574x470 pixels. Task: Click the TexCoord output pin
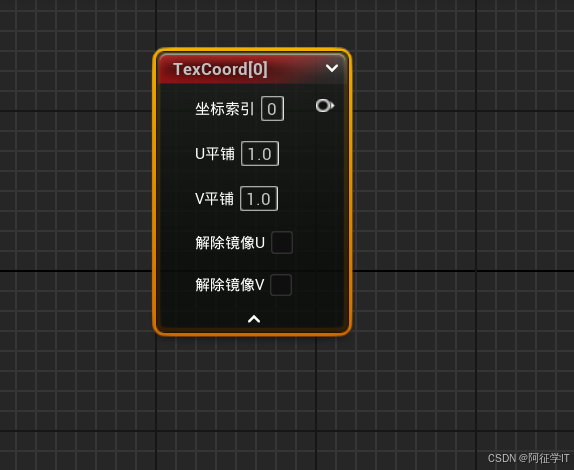click(x=325, y=106)
